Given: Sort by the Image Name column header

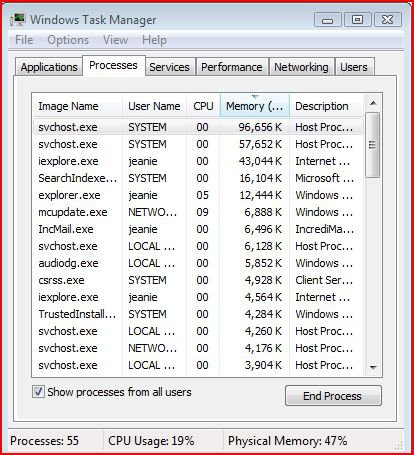Looking at the screenshot, I should (77, 106).
